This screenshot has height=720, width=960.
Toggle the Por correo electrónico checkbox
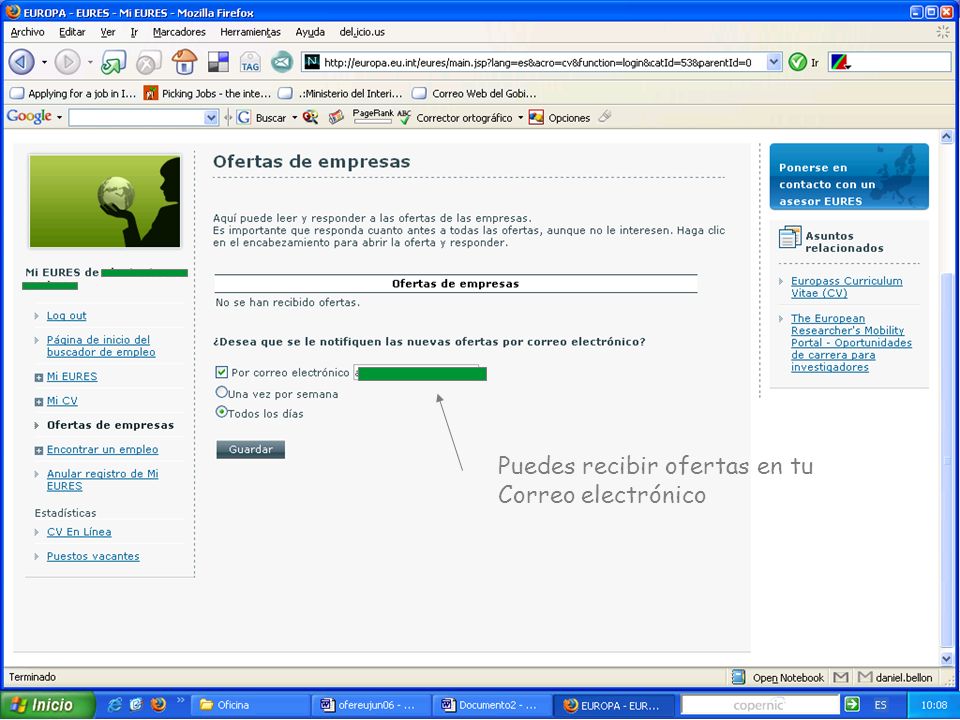pos(222,372)
